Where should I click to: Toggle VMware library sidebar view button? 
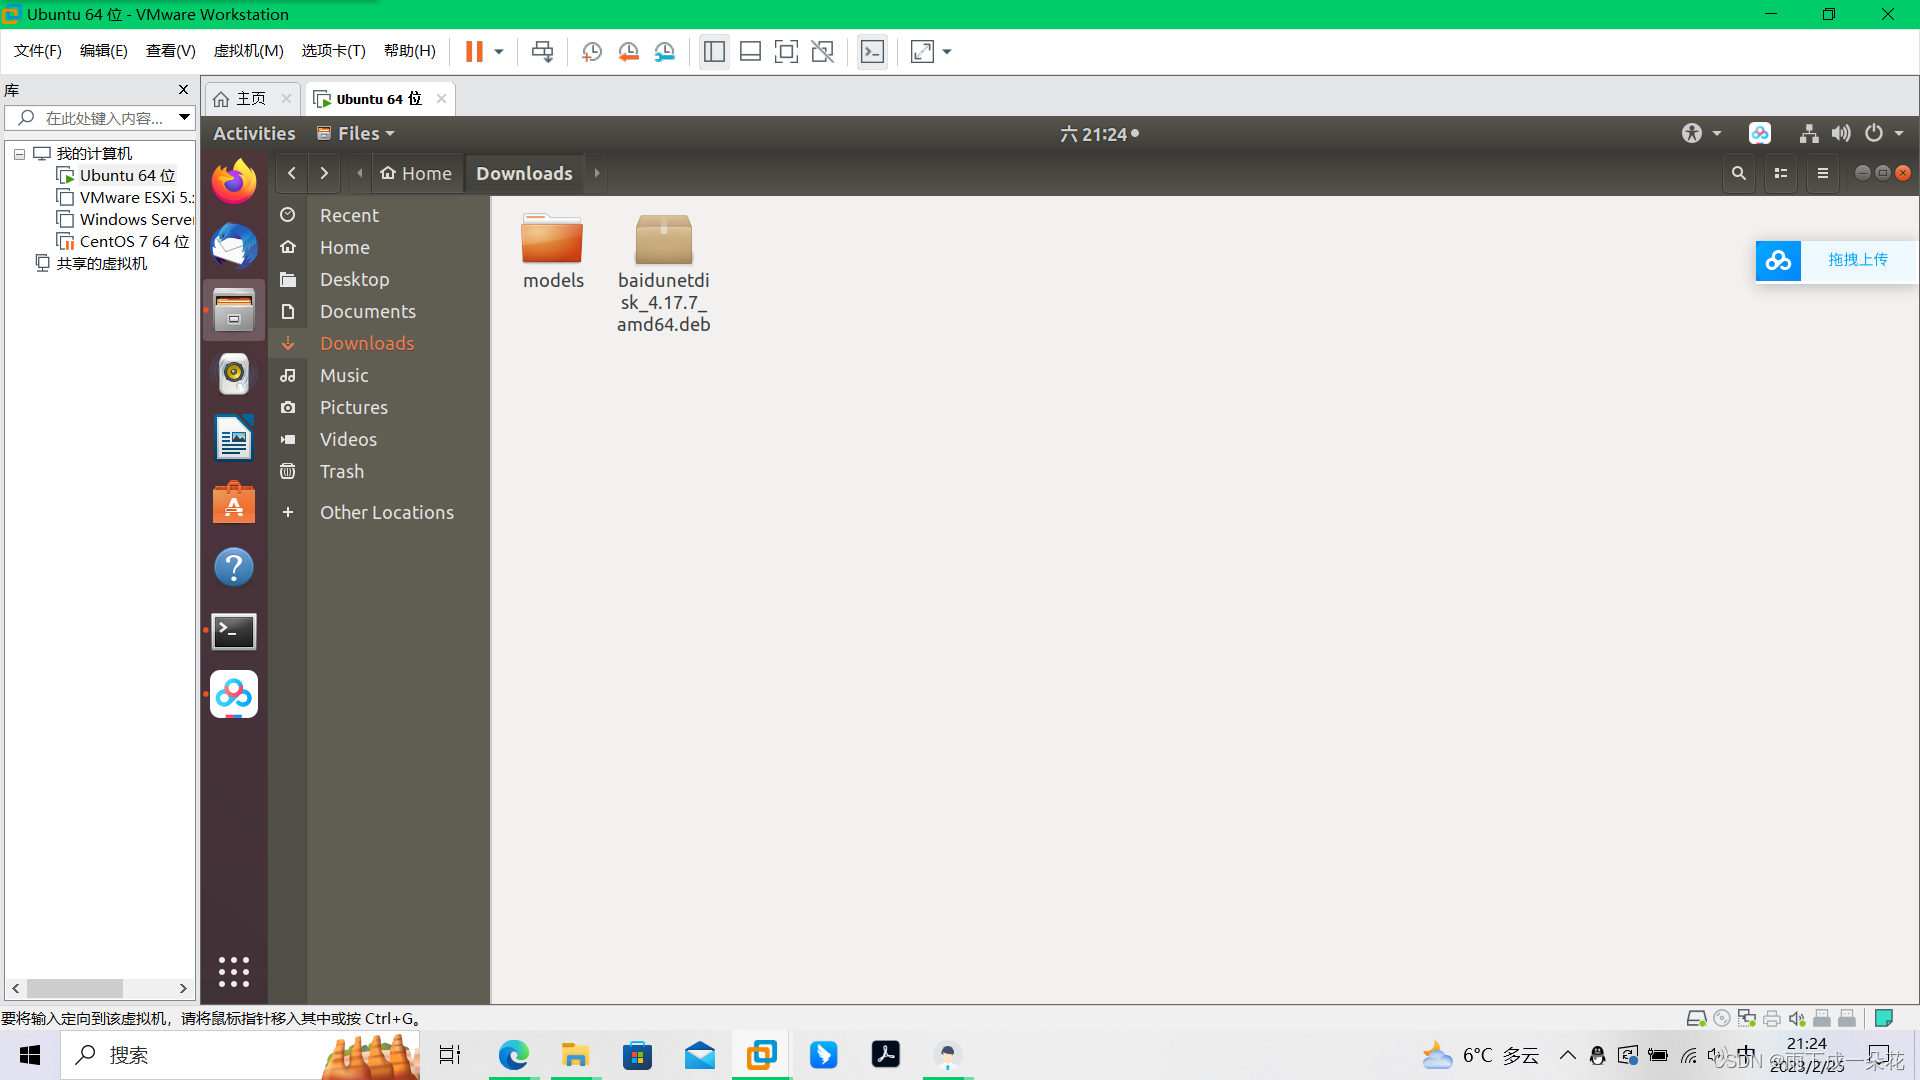(x=714, y=52)
